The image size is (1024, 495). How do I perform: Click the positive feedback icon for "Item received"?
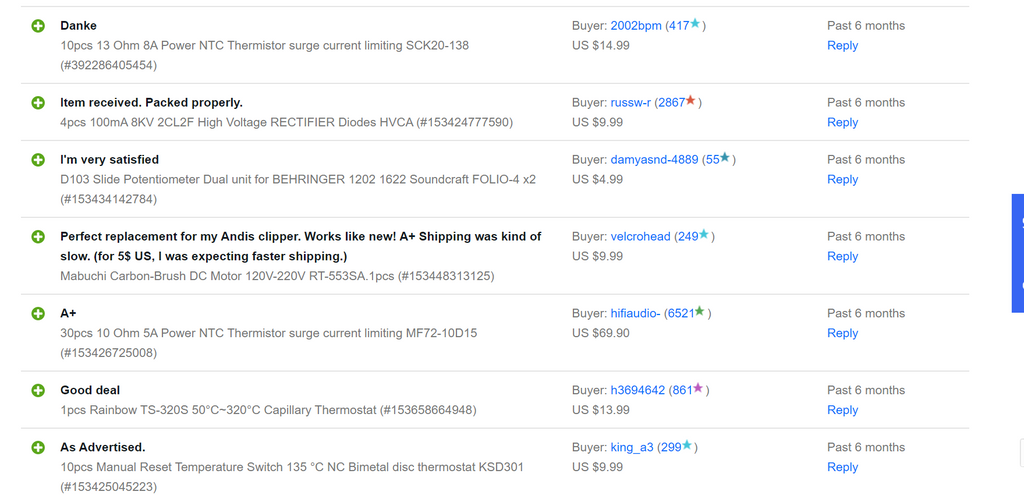point(38,103)
